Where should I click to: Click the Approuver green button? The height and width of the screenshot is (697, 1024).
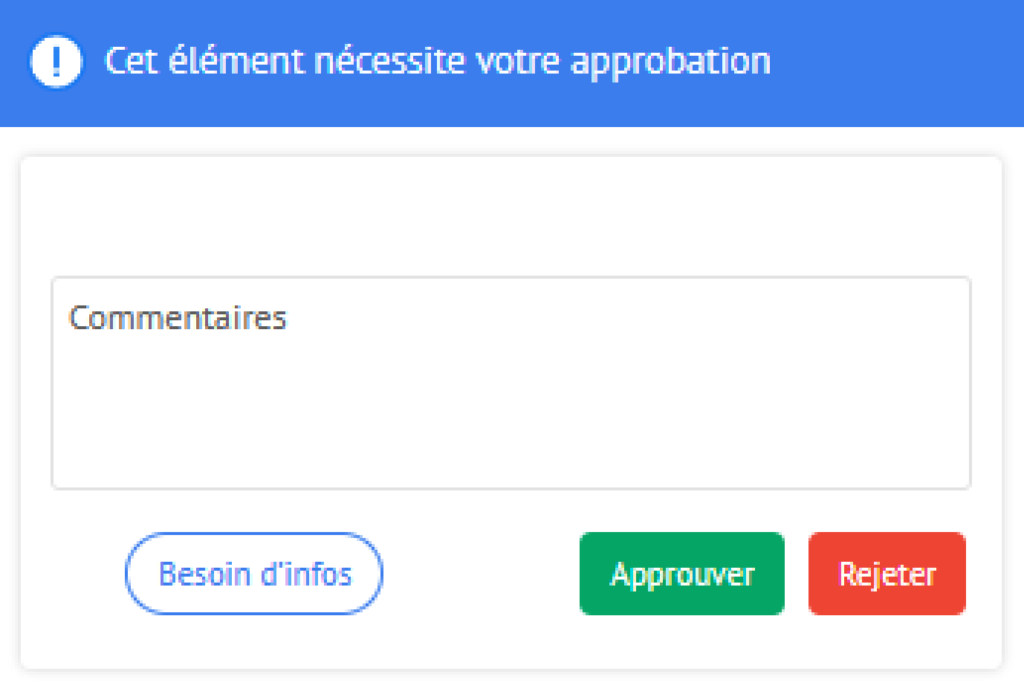[x=682, y=574]
